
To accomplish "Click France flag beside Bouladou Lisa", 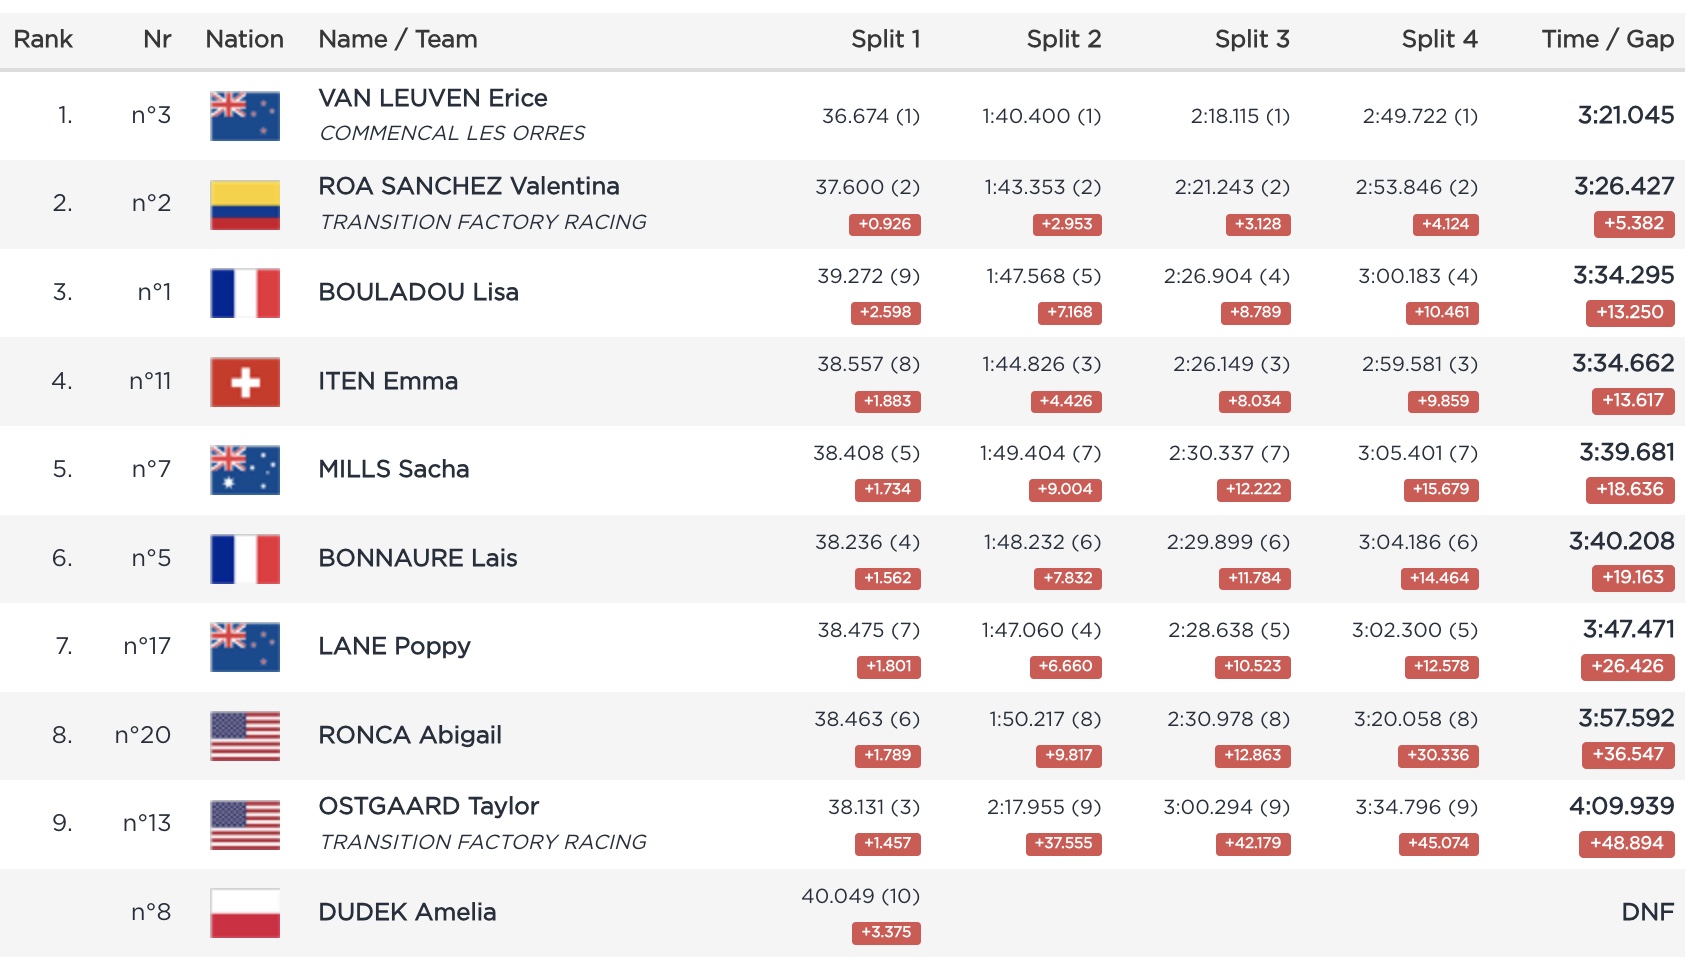I will [245, 293].
